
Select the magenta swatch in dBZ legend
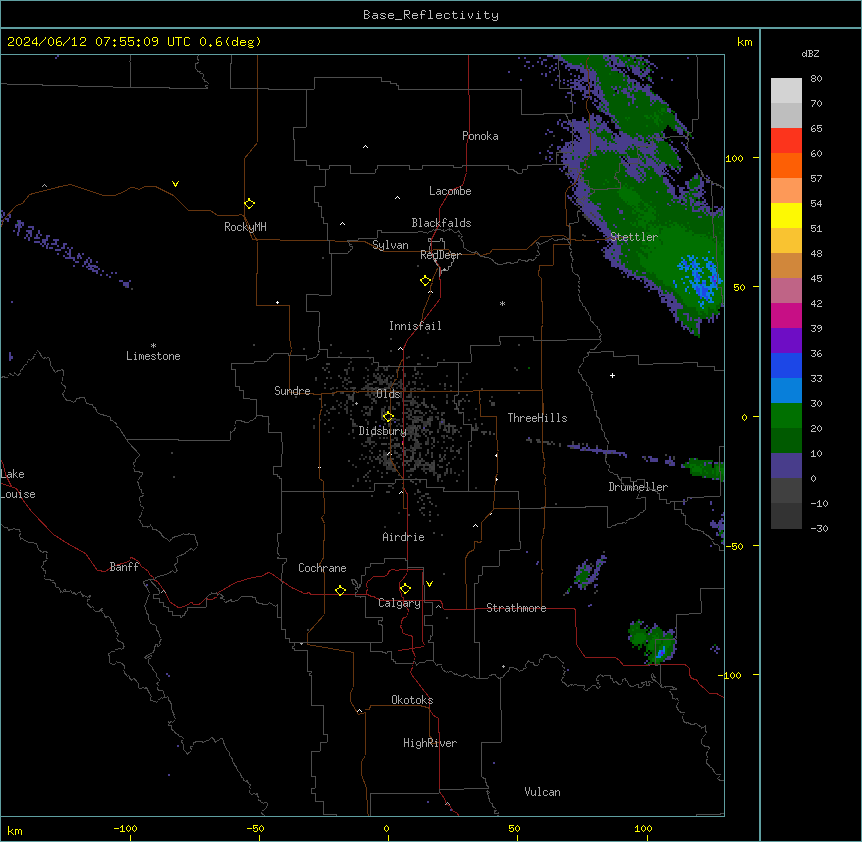pos(786,315)
